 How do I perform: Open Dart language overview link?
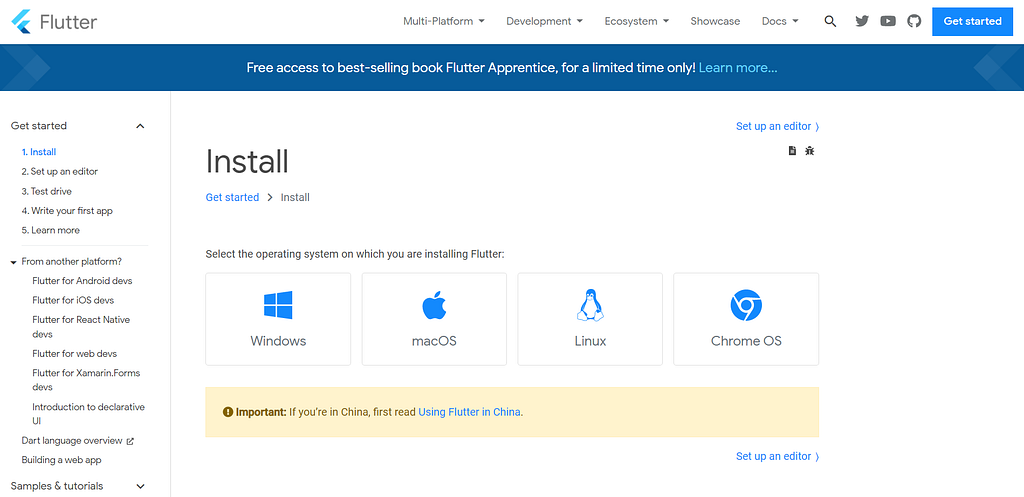[x=72, y=441]
